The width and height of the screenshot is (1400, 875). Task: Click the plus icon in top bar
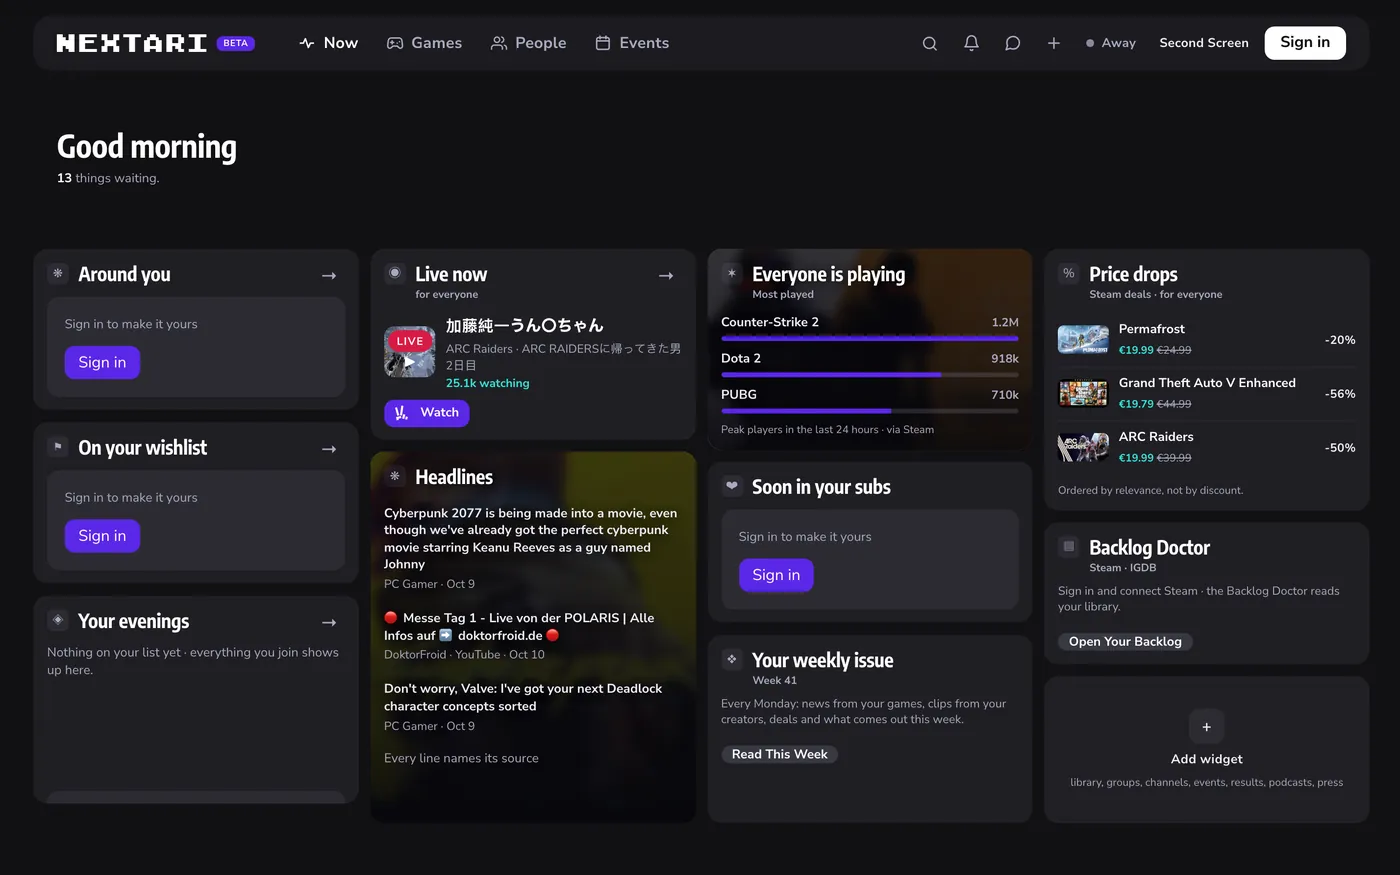tap(1054, 43)
